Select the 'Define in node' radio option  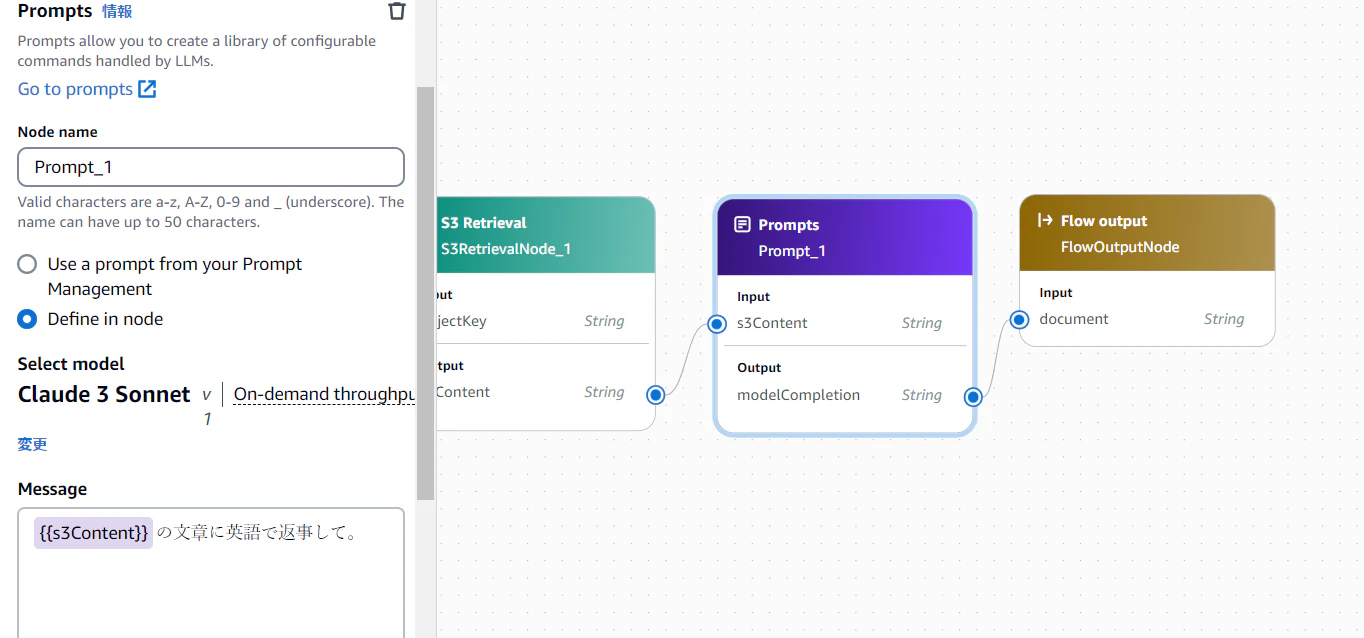pyautogui.click(x=28, y=319)
